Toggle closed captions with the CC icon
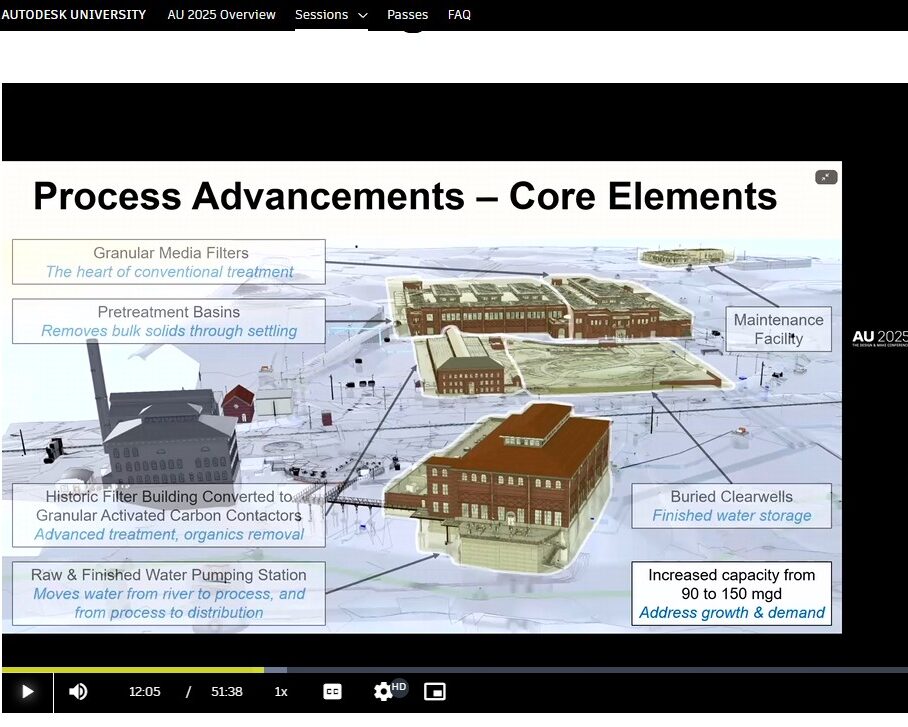Image resolution: width=908 pixels, height=727 pixels. (x=332, y=691)
